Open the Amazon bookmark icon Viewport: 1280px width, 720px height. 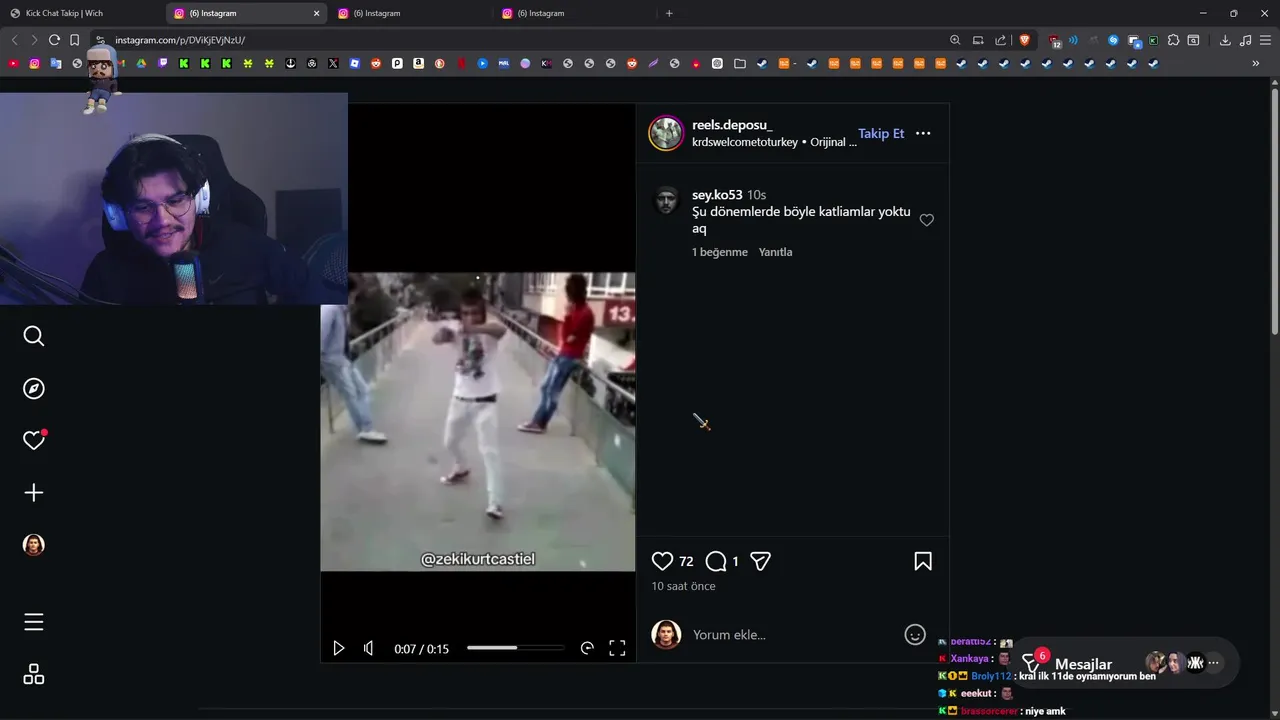pyautogui.click(x=418, y=63)
